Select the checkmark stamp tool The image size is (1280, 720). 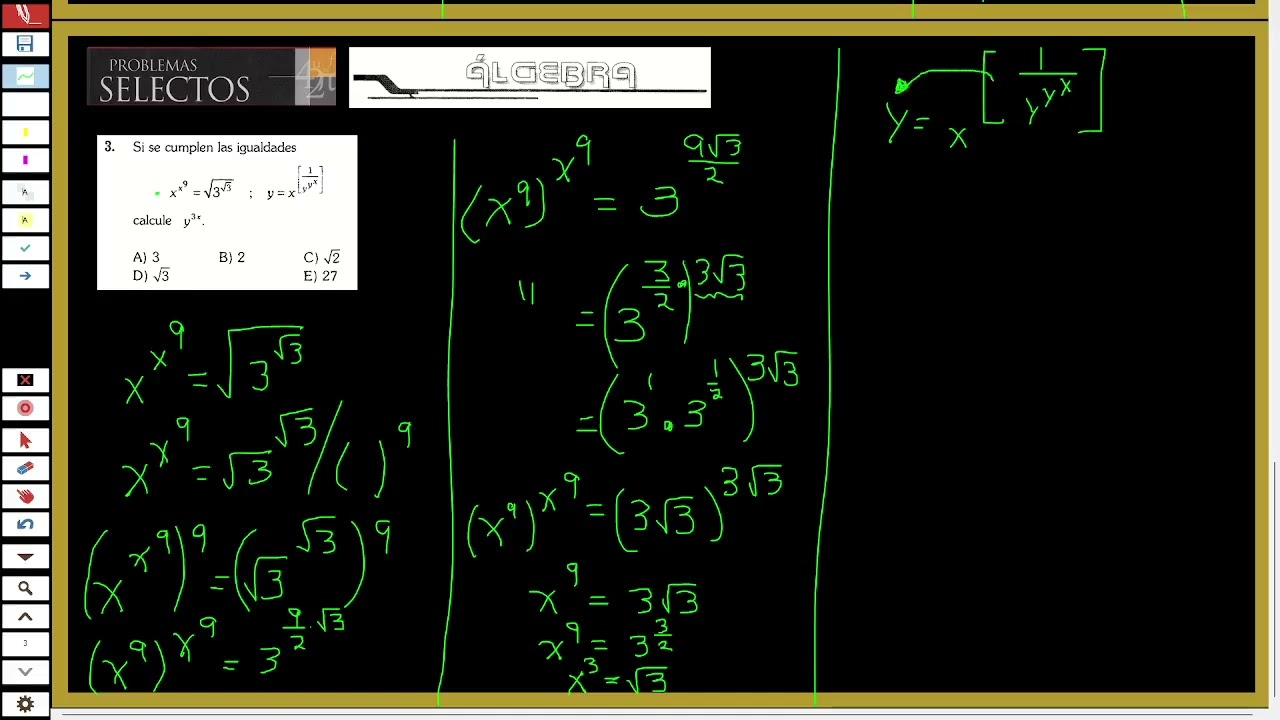pos(25,248)
